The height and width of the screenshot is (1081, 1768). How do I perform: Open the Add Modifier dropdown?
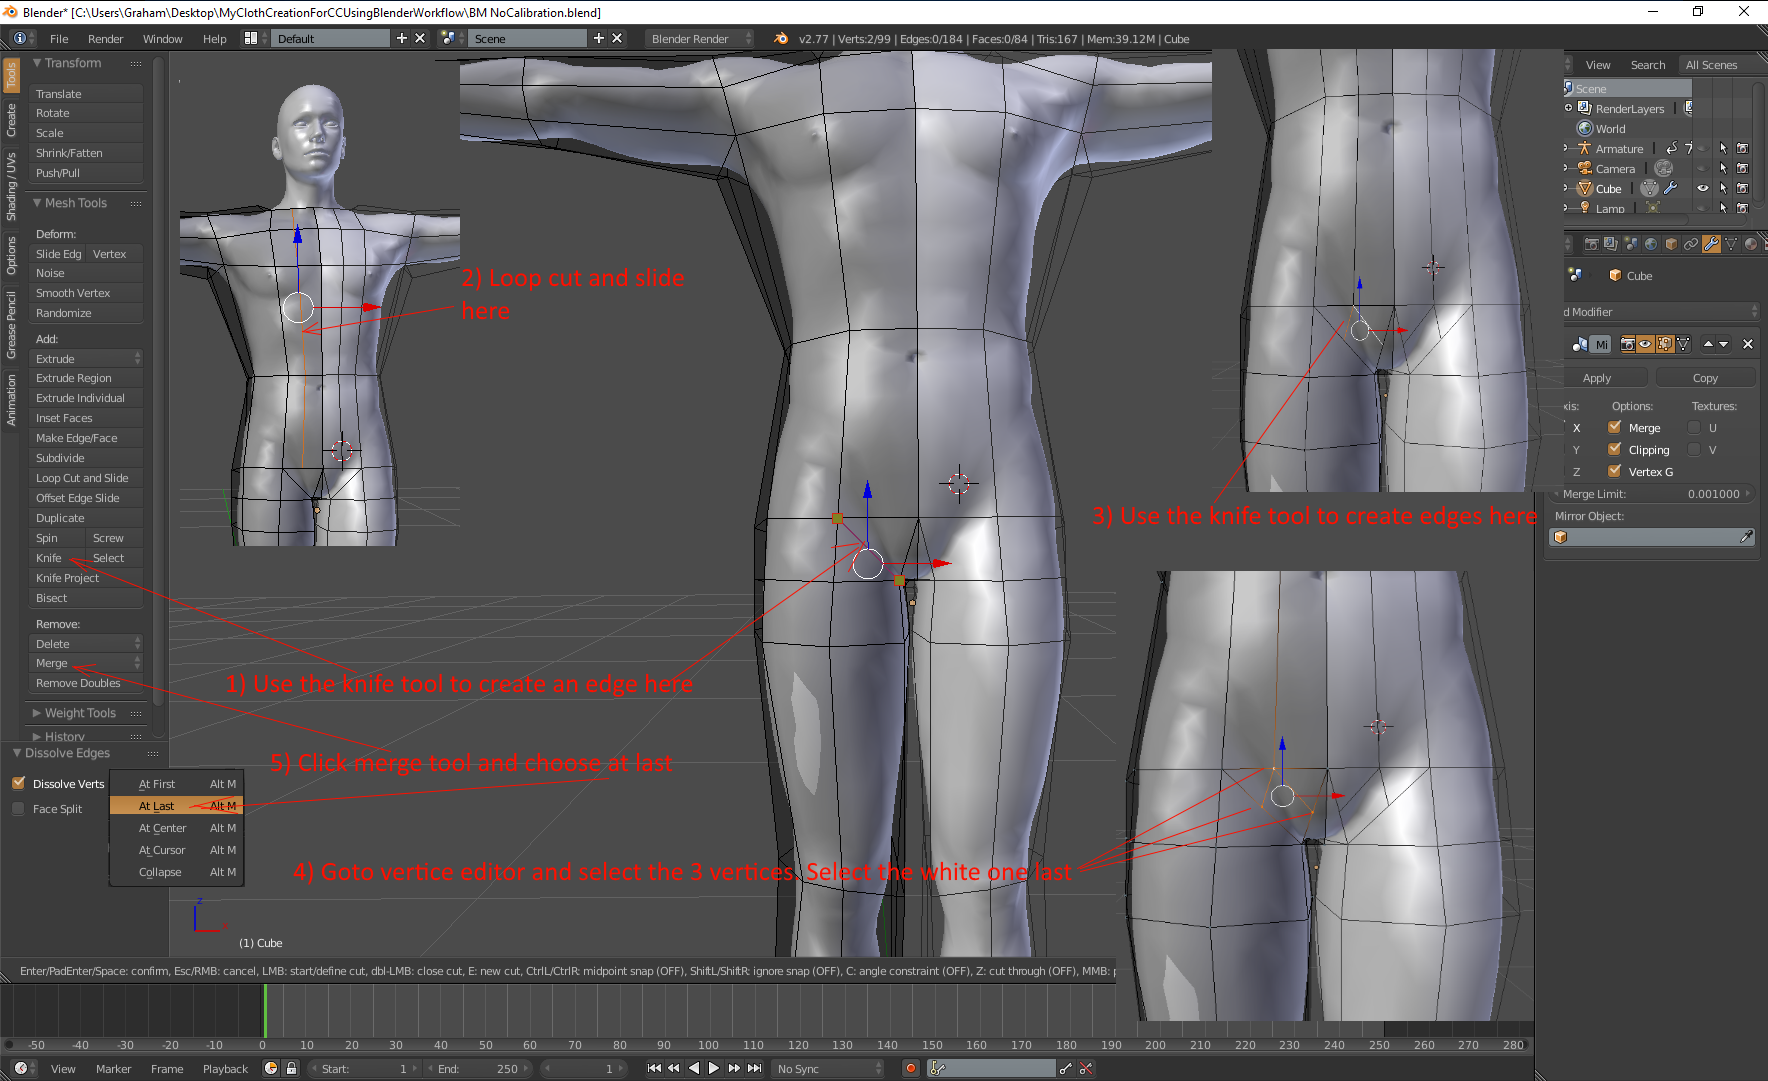1660,312
